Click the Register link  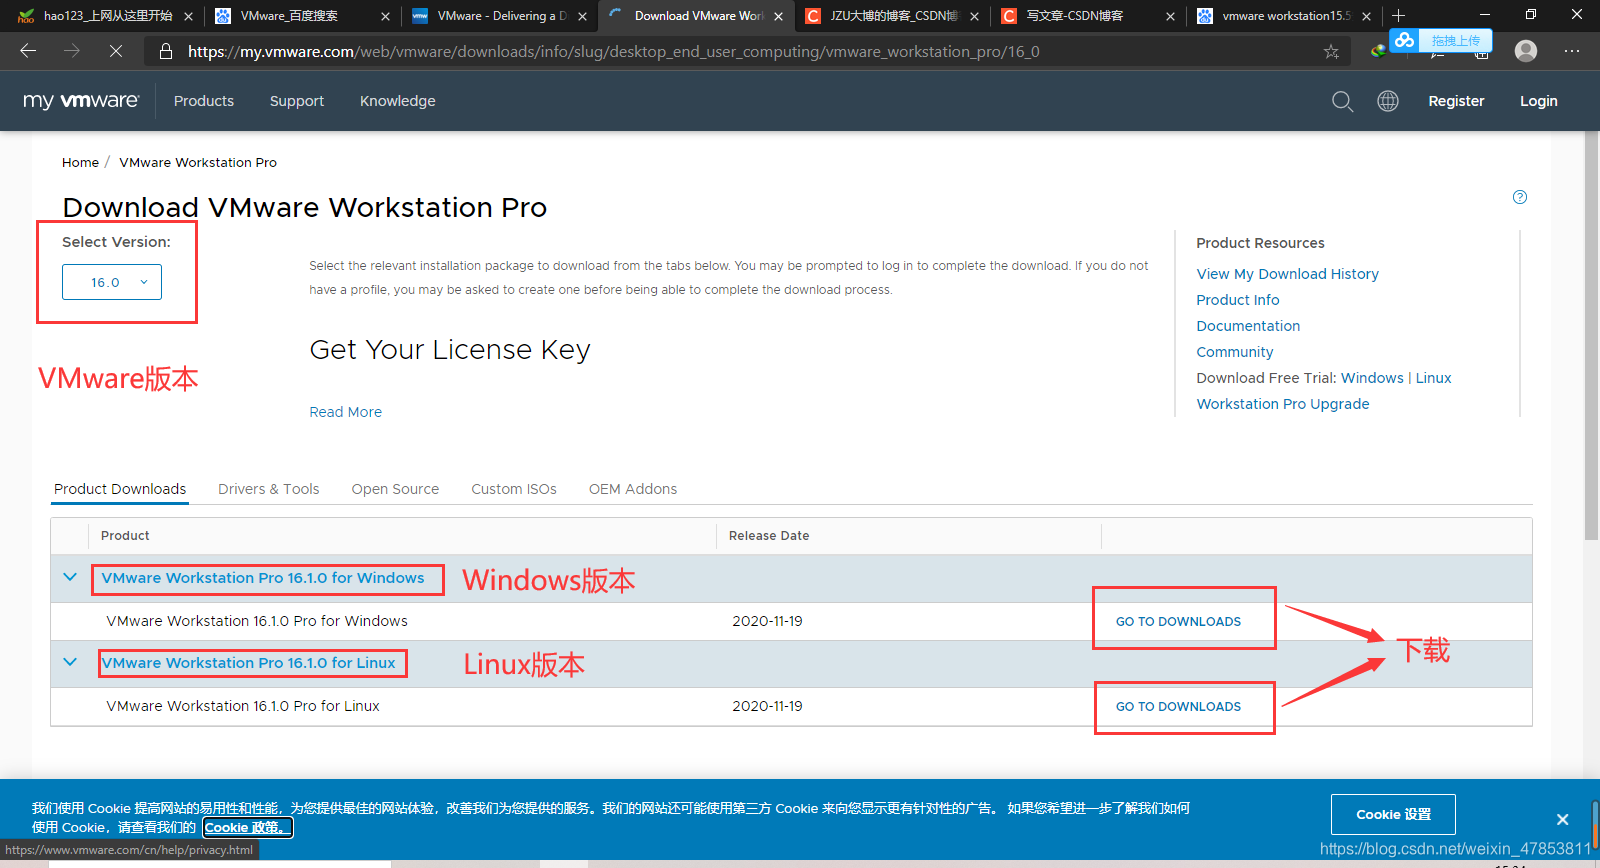[x=1456, y=101]
